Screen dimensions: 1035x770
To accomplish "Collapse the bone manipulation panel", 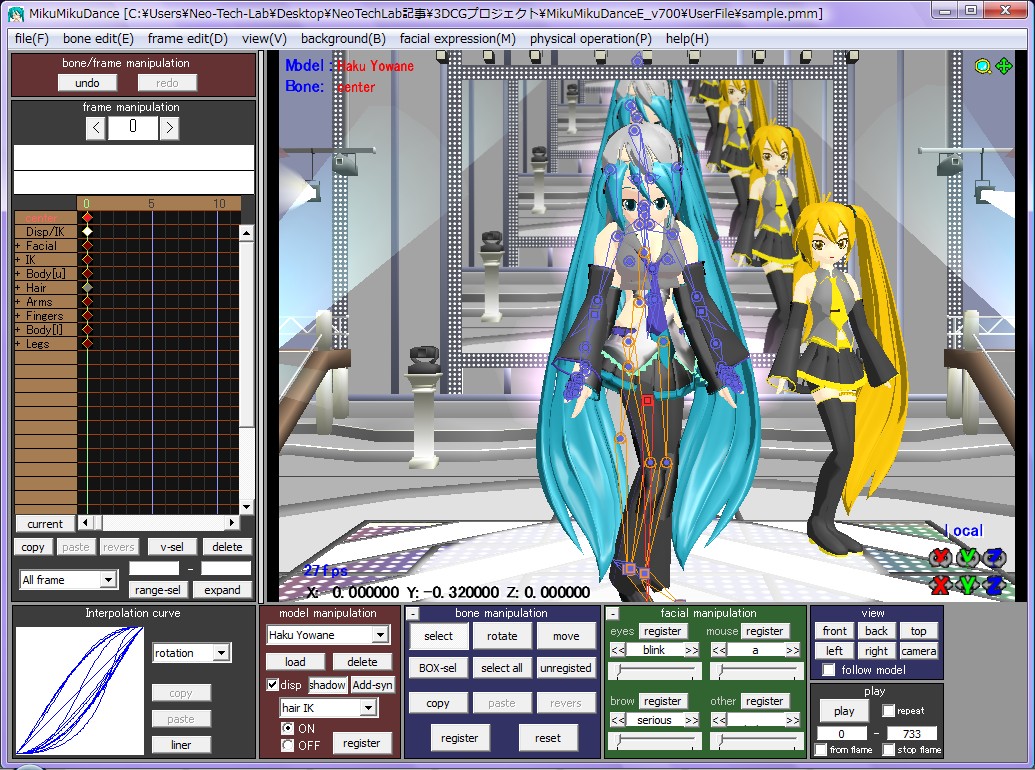I will click(413, 614).
